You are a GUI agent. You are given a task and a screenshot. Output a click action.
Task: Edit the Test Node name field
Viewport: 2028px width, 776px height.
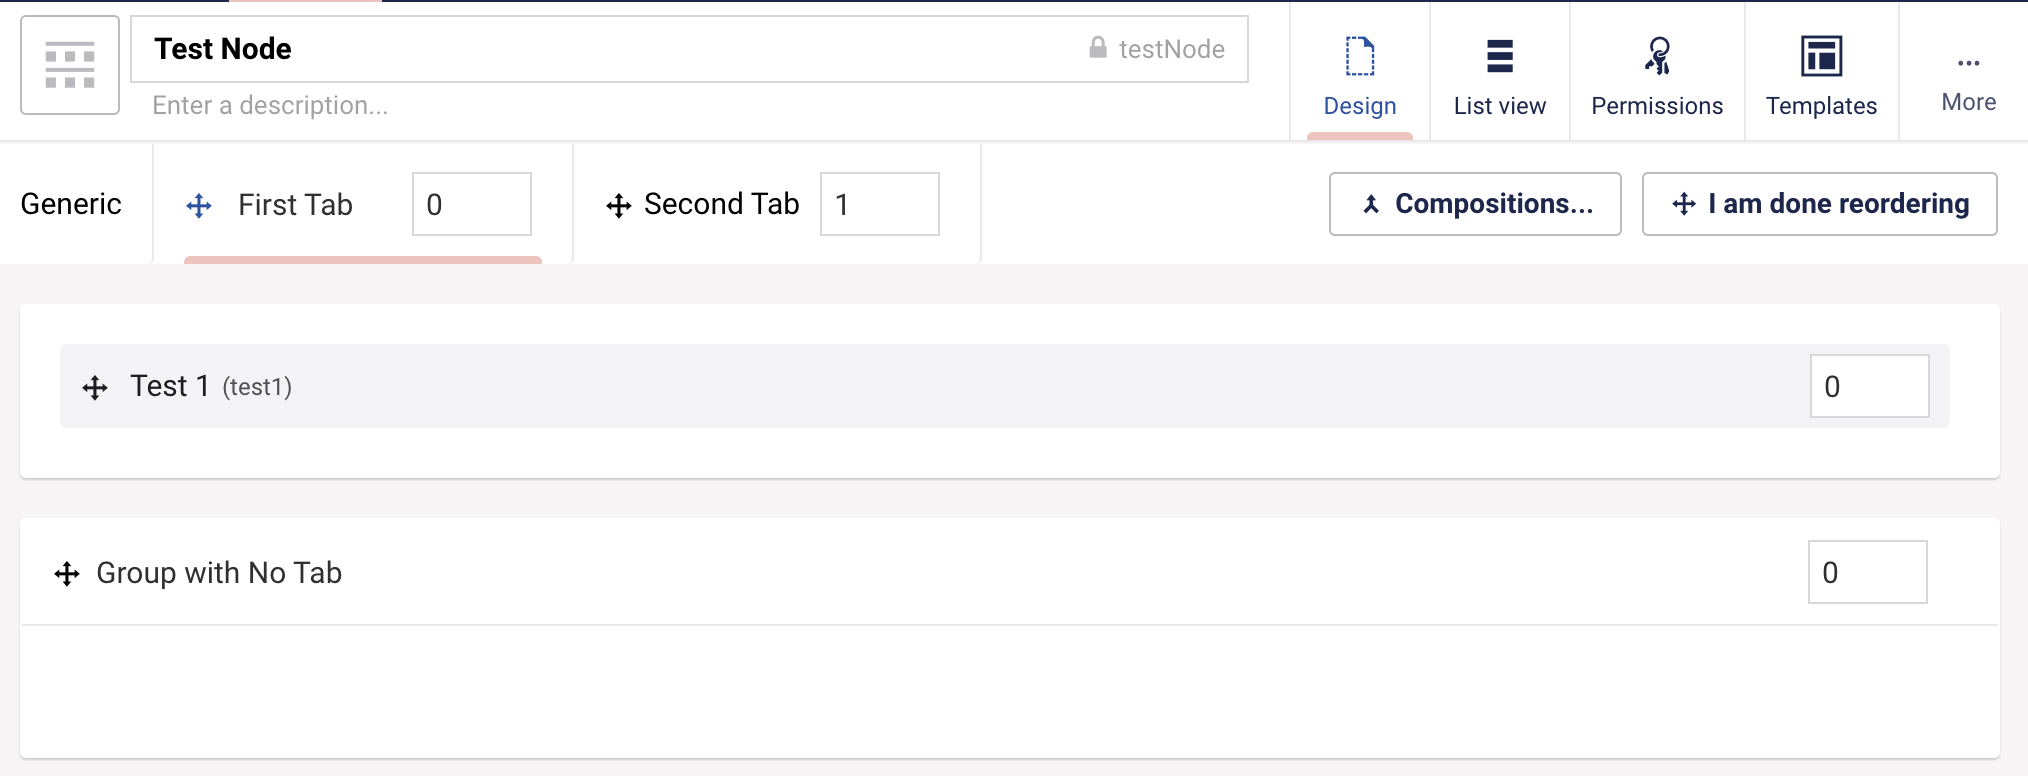(x=400, y=48)
